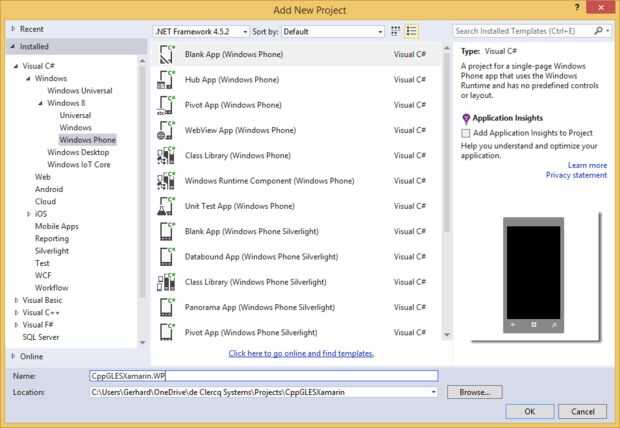Click the Pivot App (Windows Phone) template icon
Screen dimensions: 620x428
(x=166, y=105)
